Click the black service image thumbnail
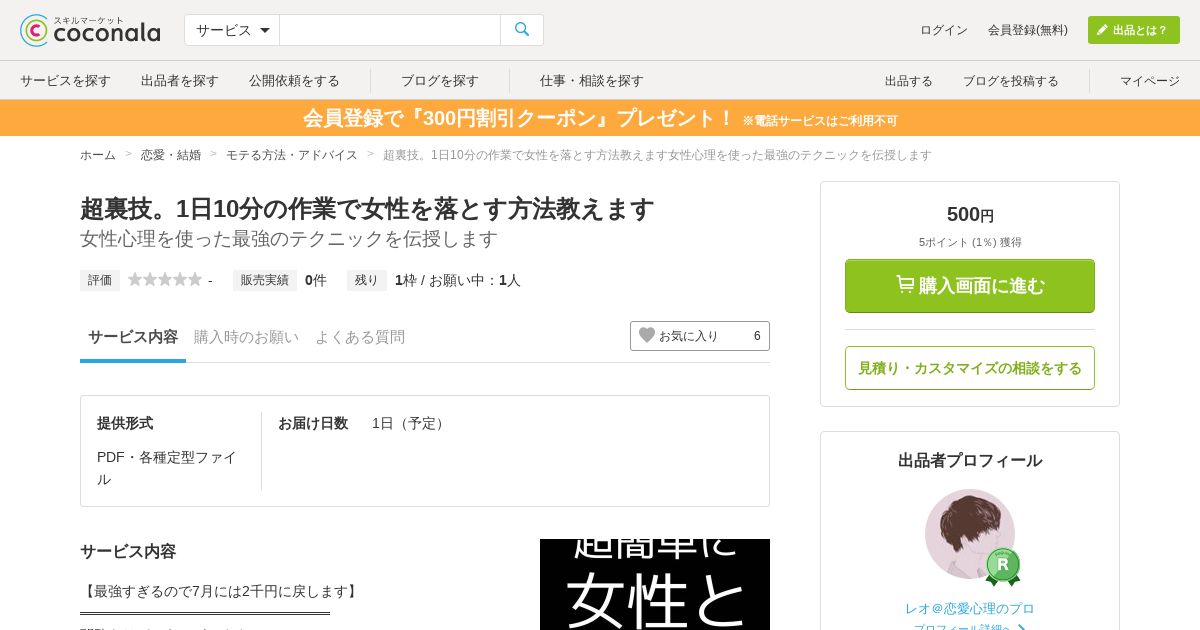The image size is (1200, 630). [x=655, y=584]
